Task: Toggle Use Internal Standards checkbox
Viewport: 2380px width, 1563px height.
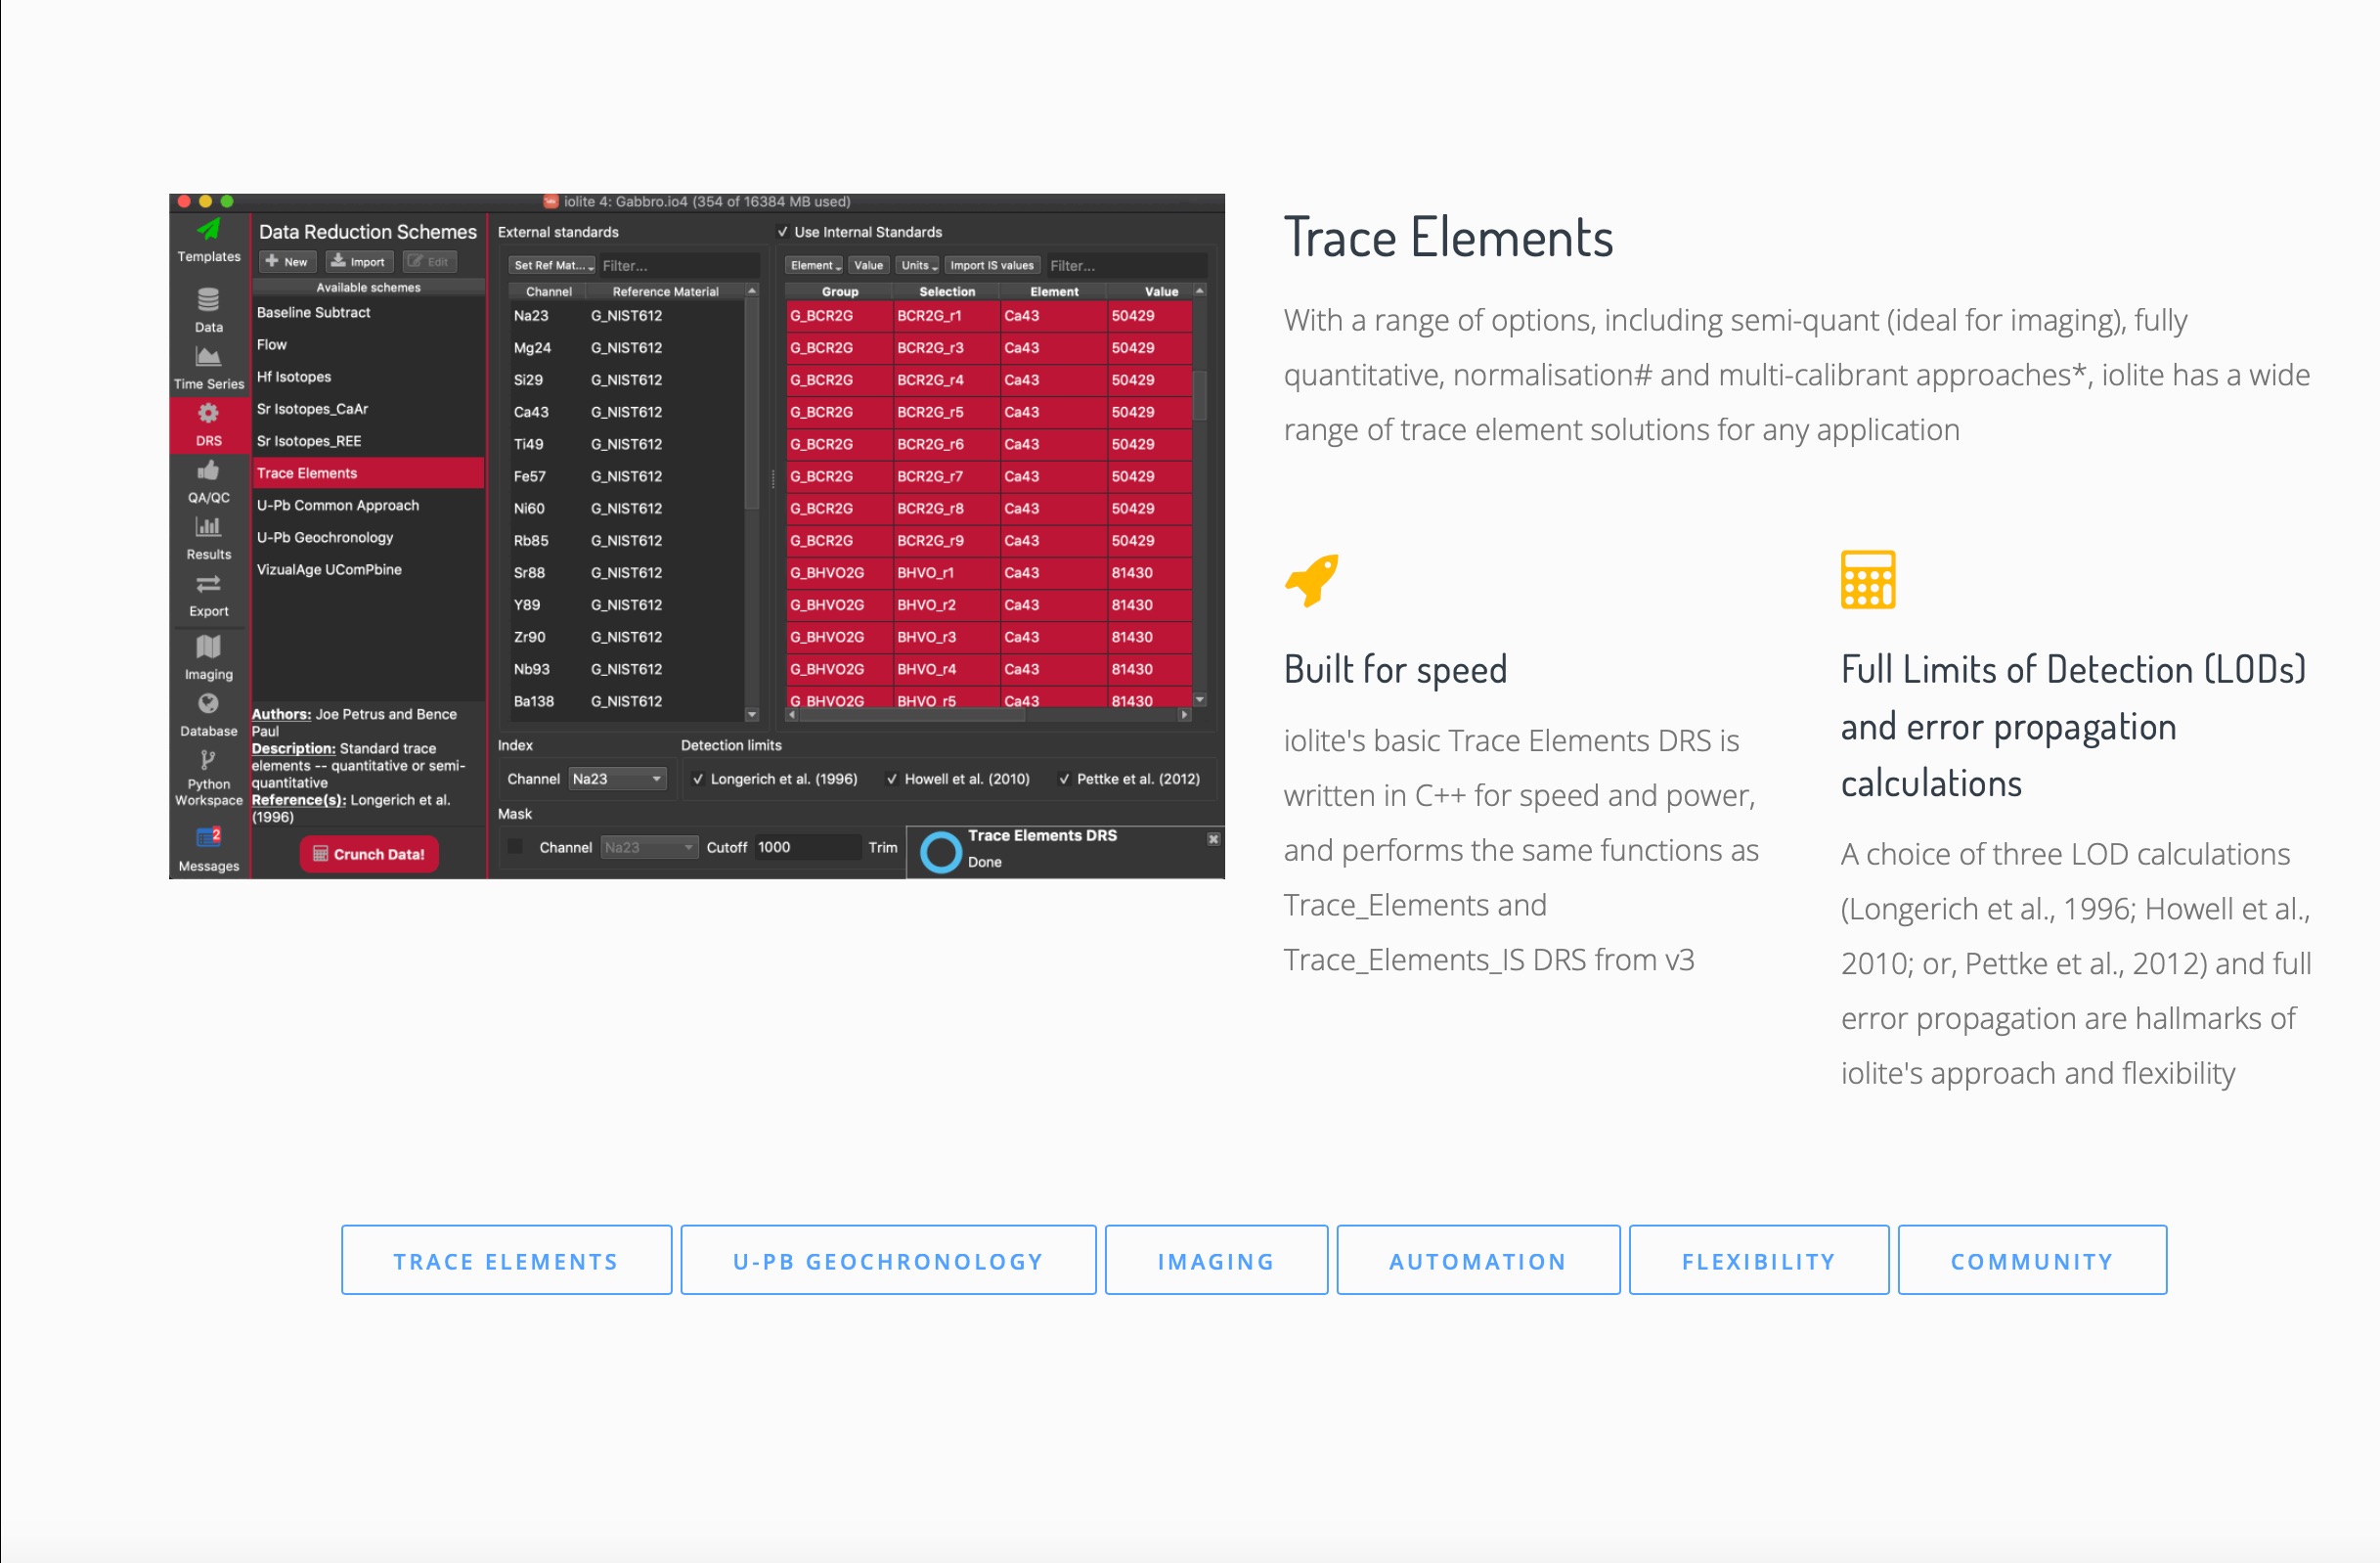Action: tap(783, 232)
